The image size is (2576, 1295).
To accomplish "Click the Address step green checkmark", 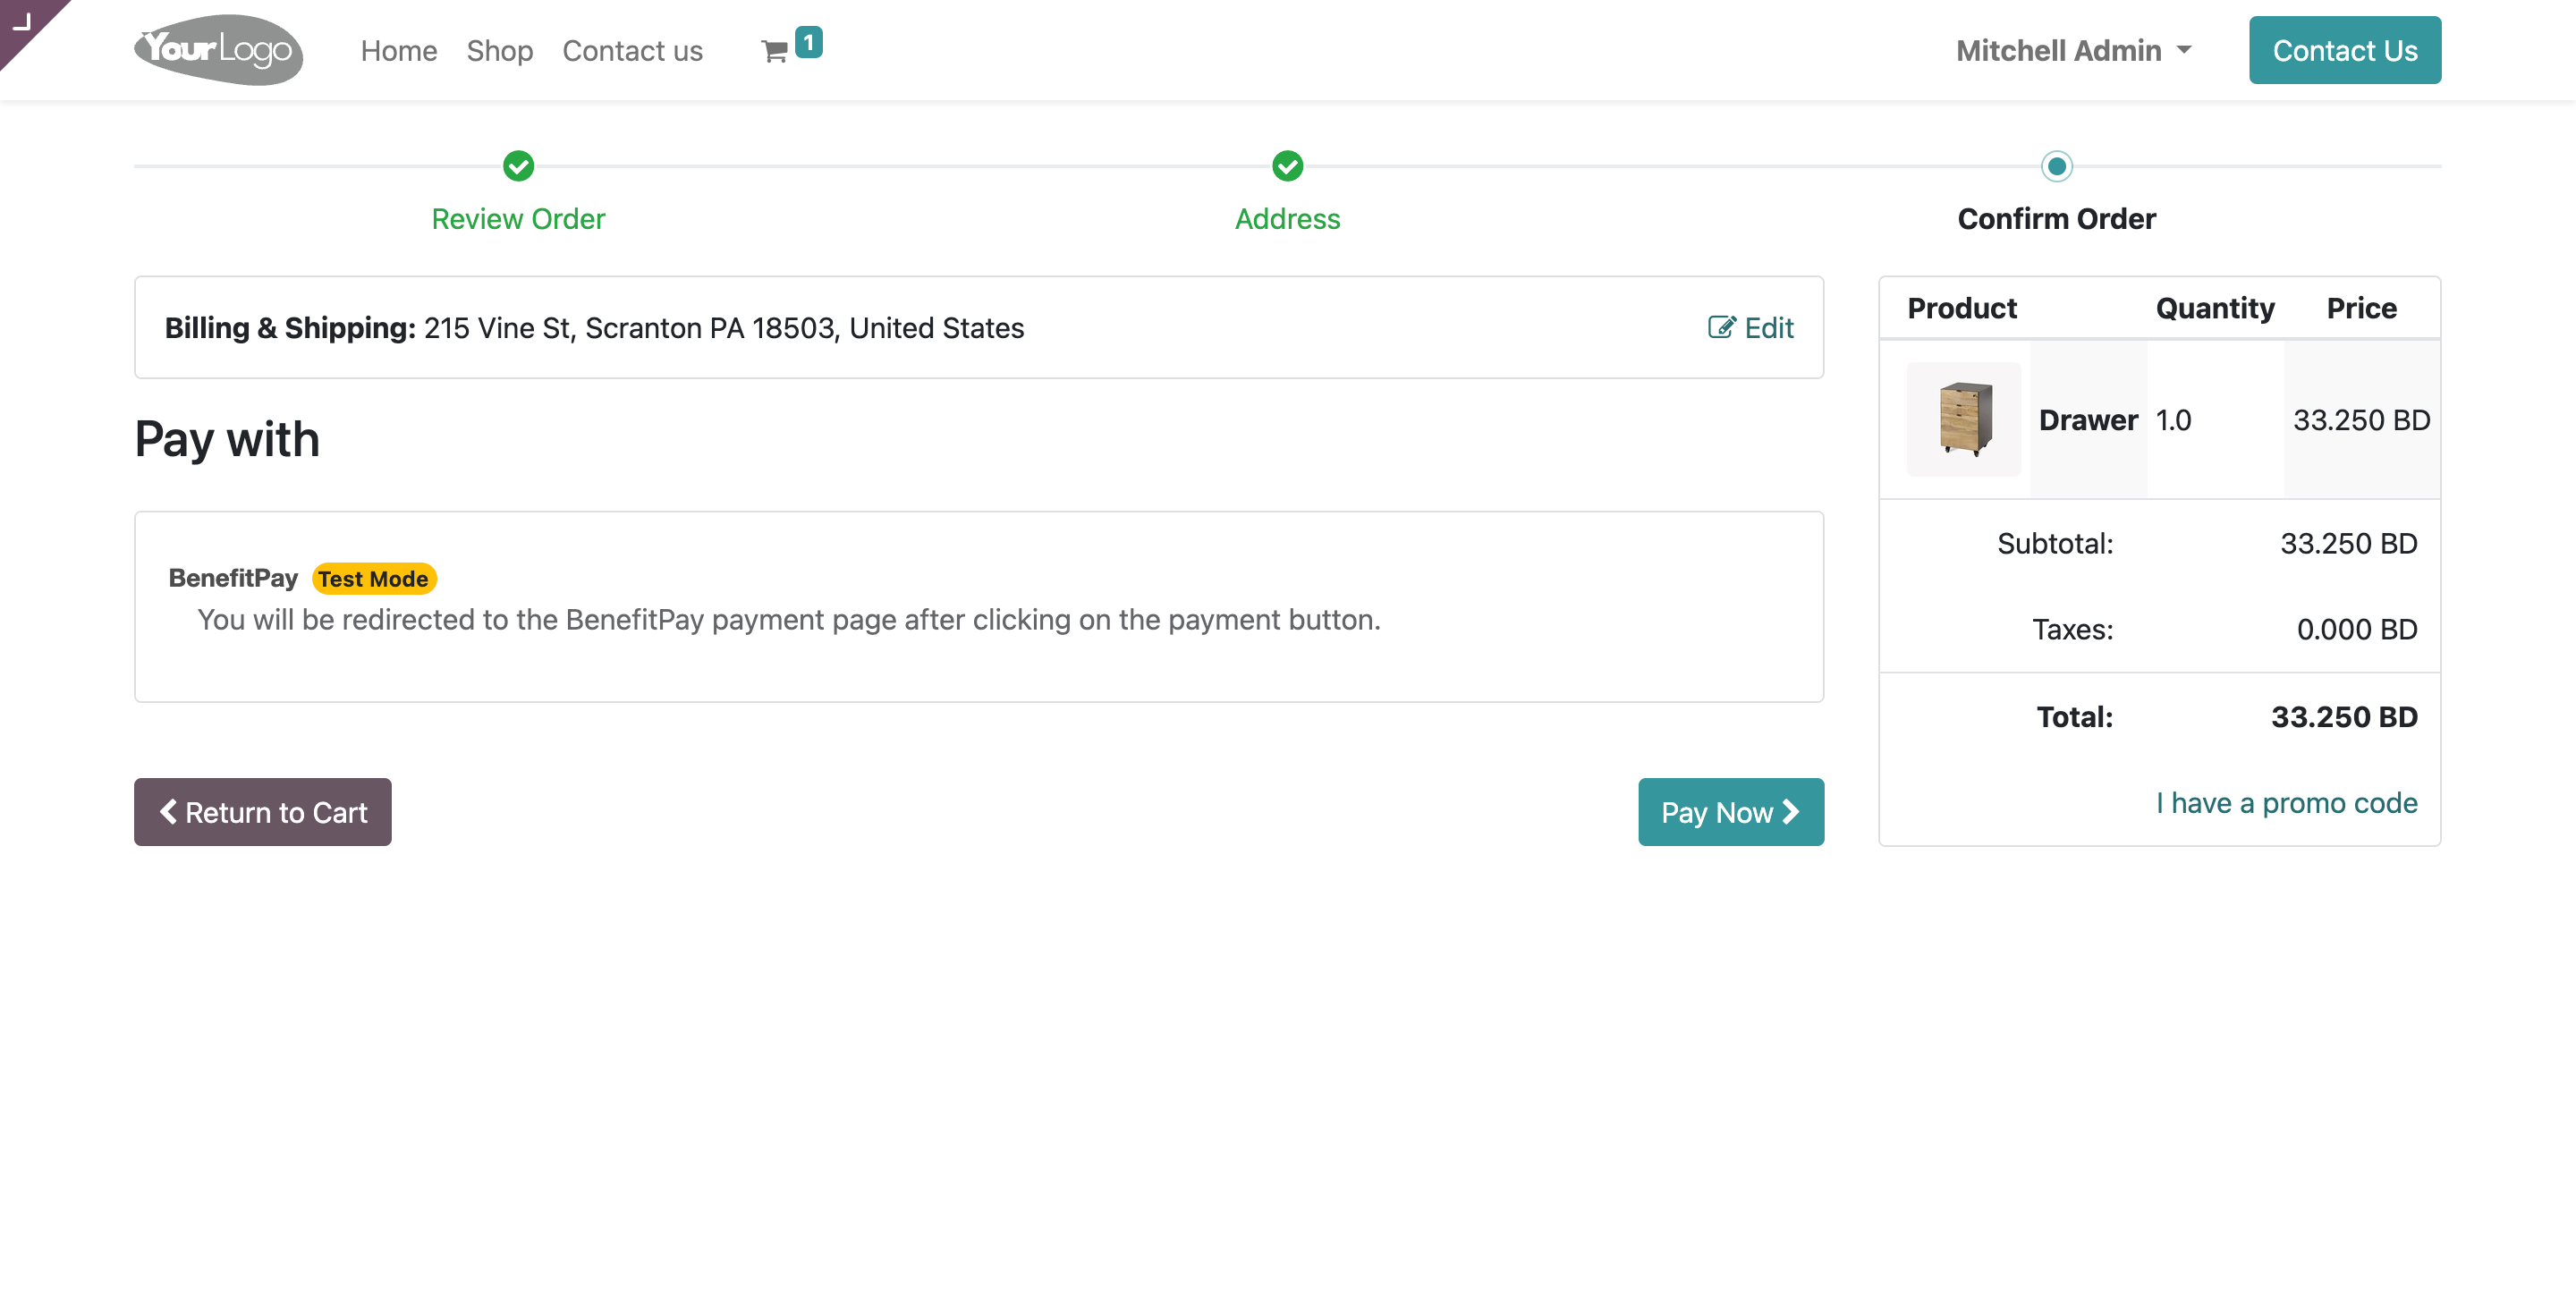I will pos(1287,166).
